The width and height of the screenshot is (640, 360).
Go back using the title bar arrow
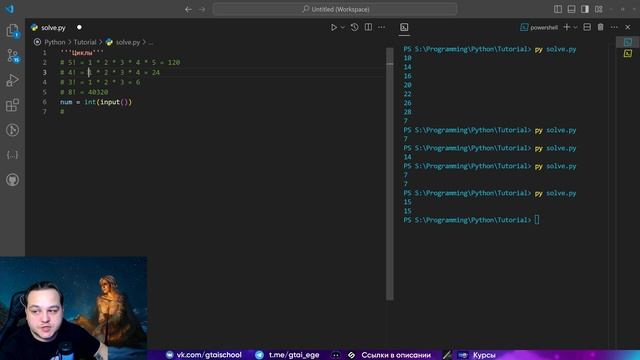[x=188, y=9]
